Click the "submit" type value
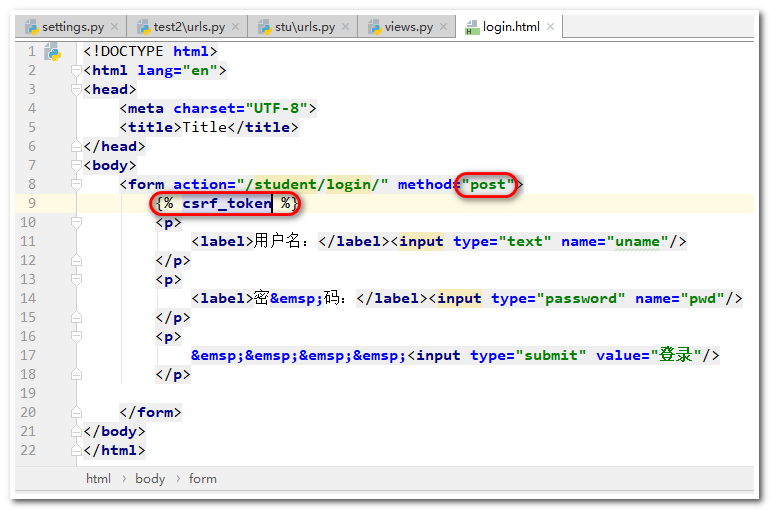Image resolution: width=770 pixels, height=510 pixels. coord(551,355)
